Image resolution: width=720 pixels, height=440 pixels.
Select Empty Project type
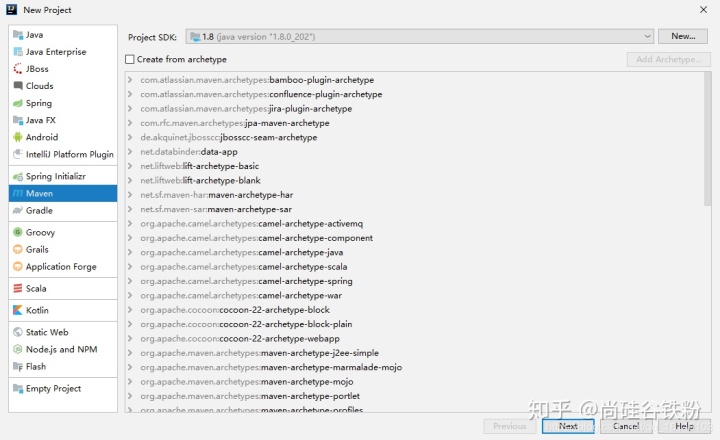click(x=63, y=389)
